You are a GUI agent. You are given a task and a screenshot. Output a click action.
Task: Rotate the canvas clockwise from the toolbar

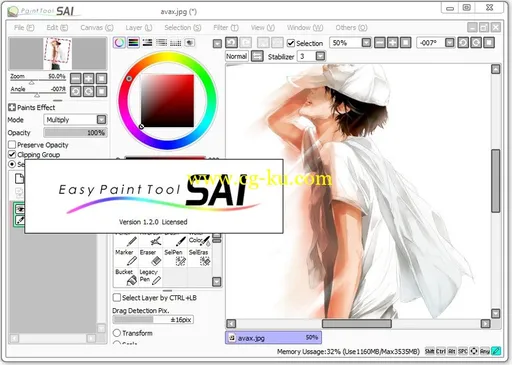tap(476, 43)
